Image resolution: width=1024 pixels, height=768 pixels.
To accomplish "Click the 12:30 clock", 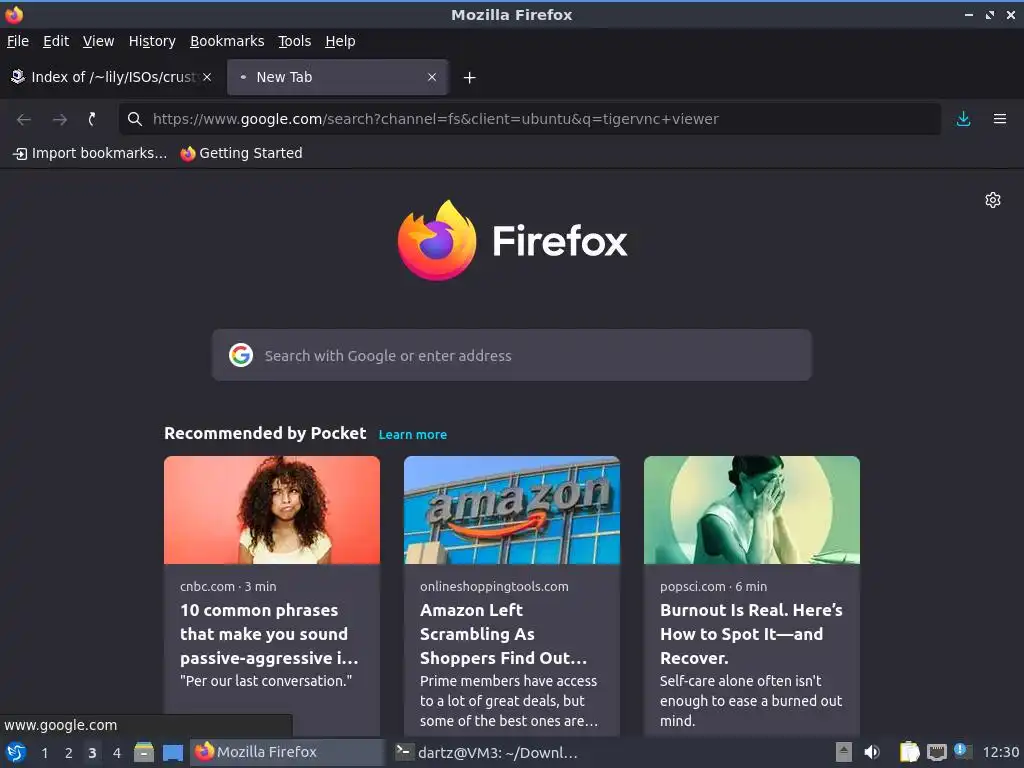I will click(x=1000, y=752).
